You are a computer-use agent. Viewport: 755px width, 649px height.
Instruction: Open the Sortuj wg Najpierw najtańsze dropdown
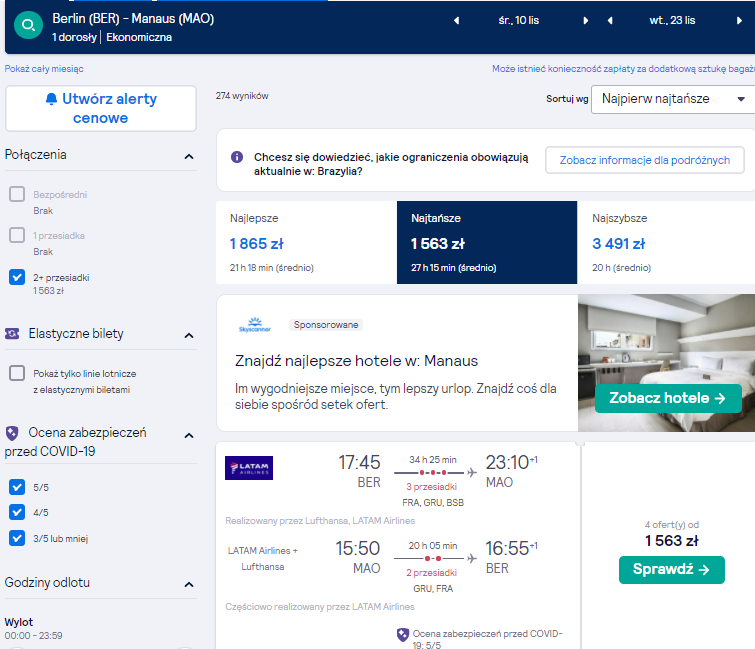[x=673, y=99]
